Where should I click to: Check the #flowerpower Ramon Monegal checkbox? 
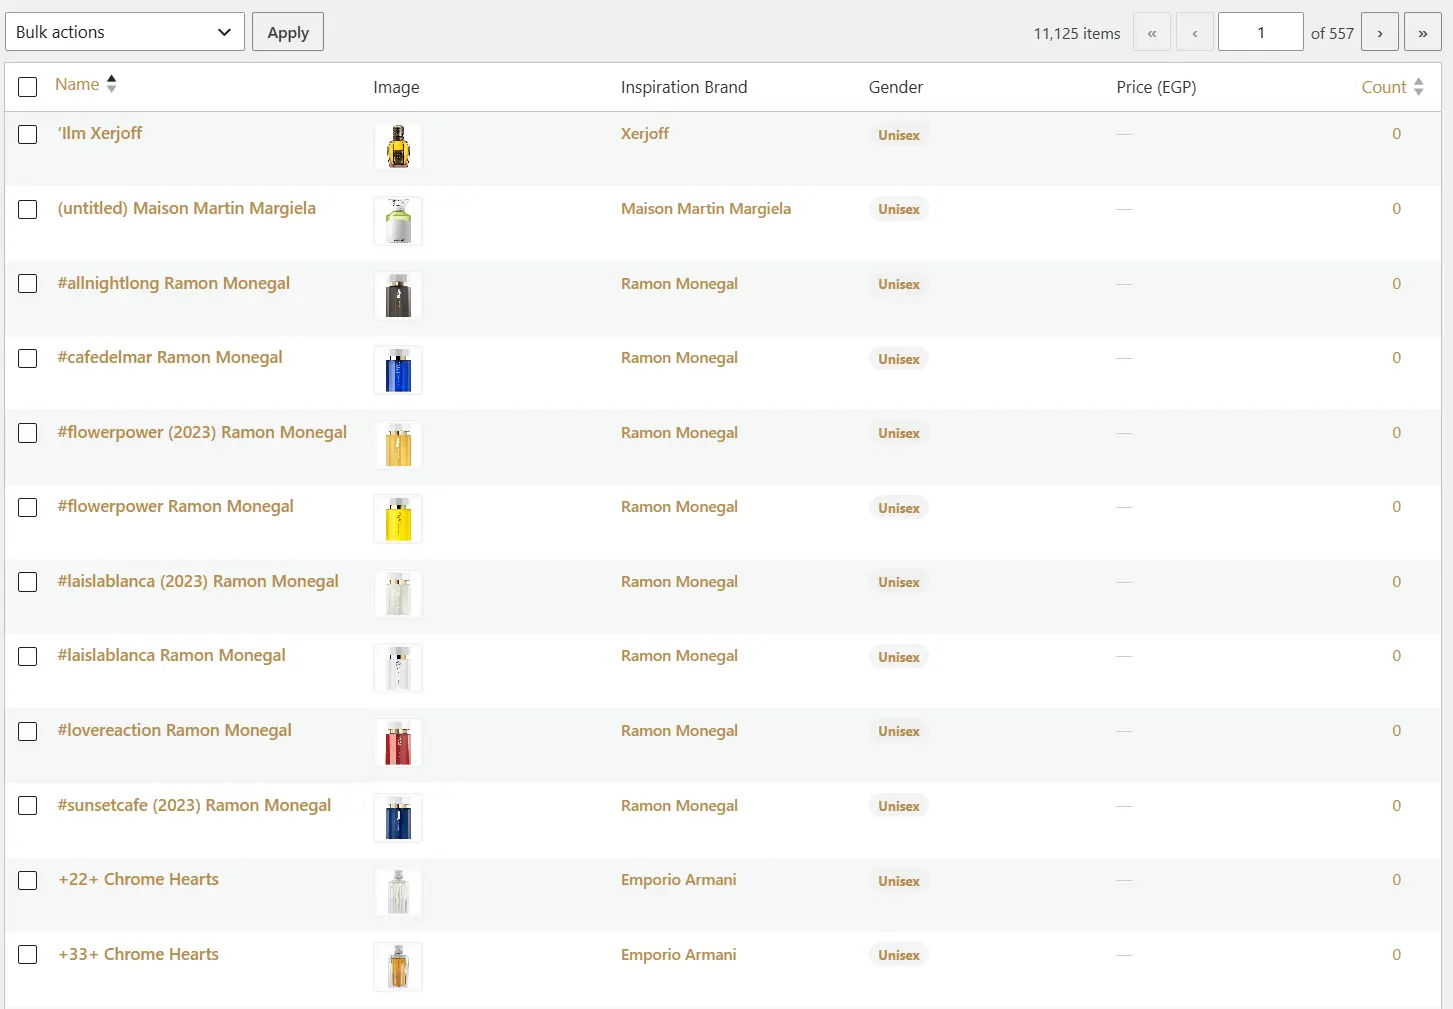28,507
